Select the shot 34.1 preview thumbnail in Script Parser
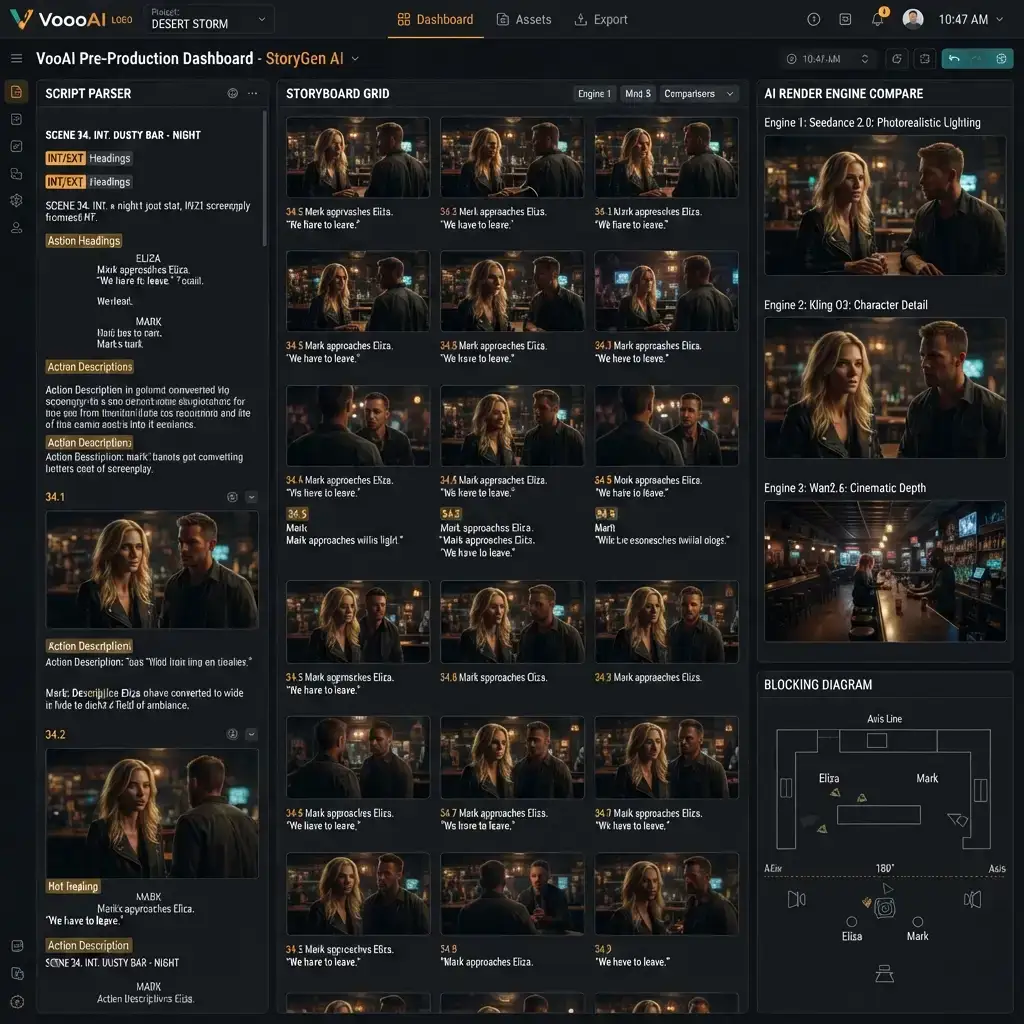 [152, 569]
